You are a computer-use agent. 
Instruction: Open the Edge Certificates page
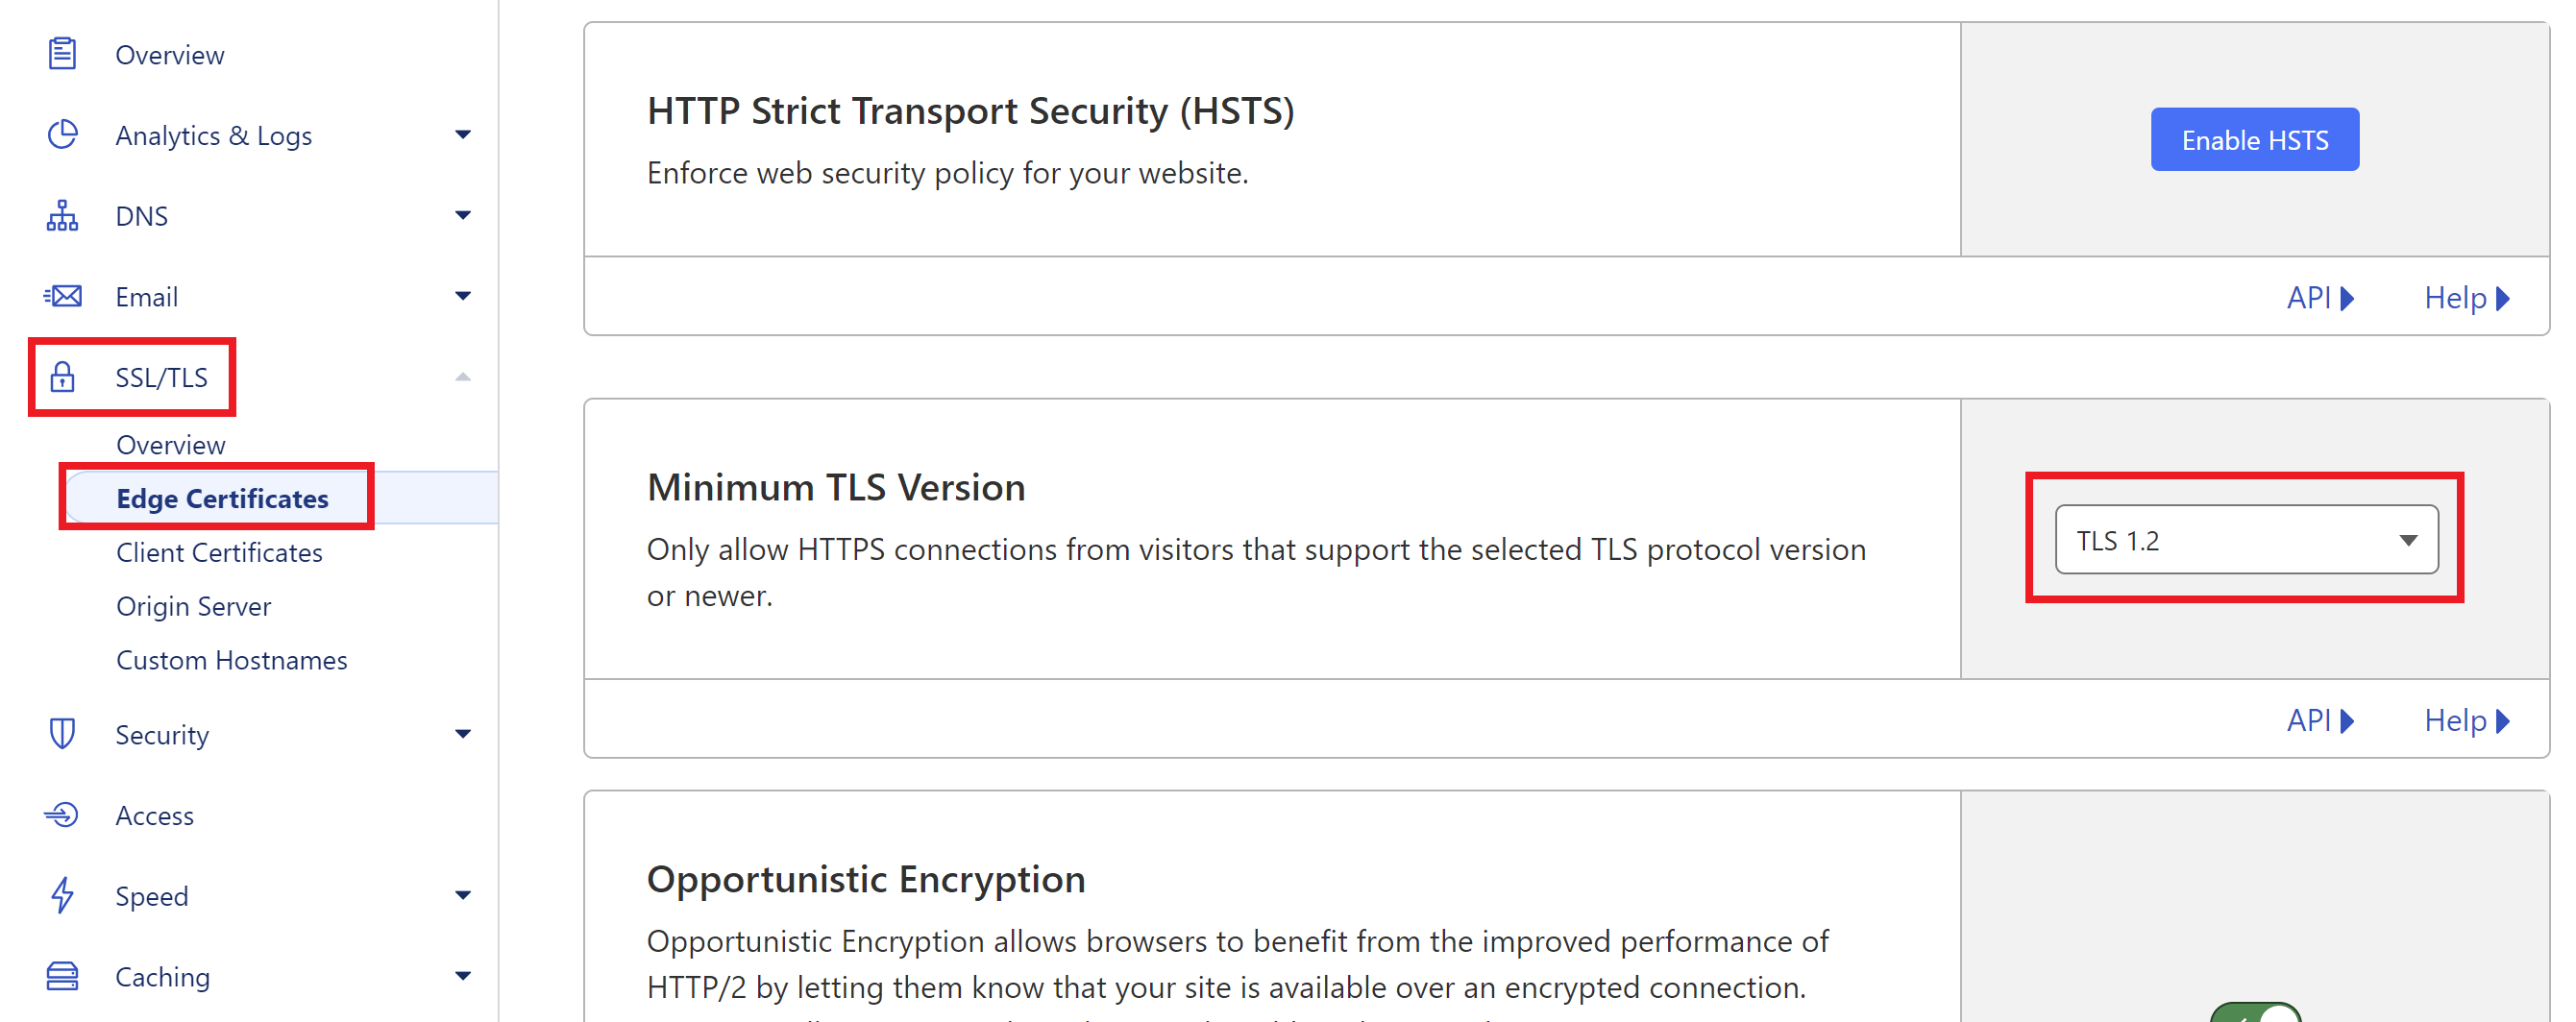pos(222,498)
